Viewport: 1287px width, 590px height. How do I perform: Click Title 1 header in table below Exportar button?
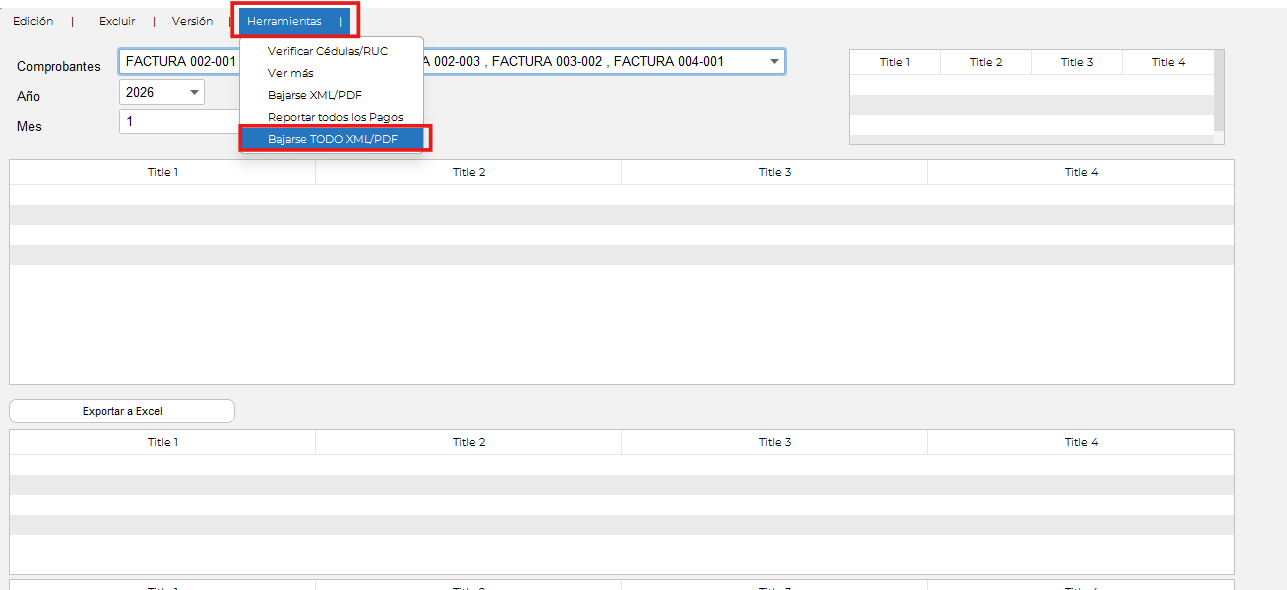point(163,442)
